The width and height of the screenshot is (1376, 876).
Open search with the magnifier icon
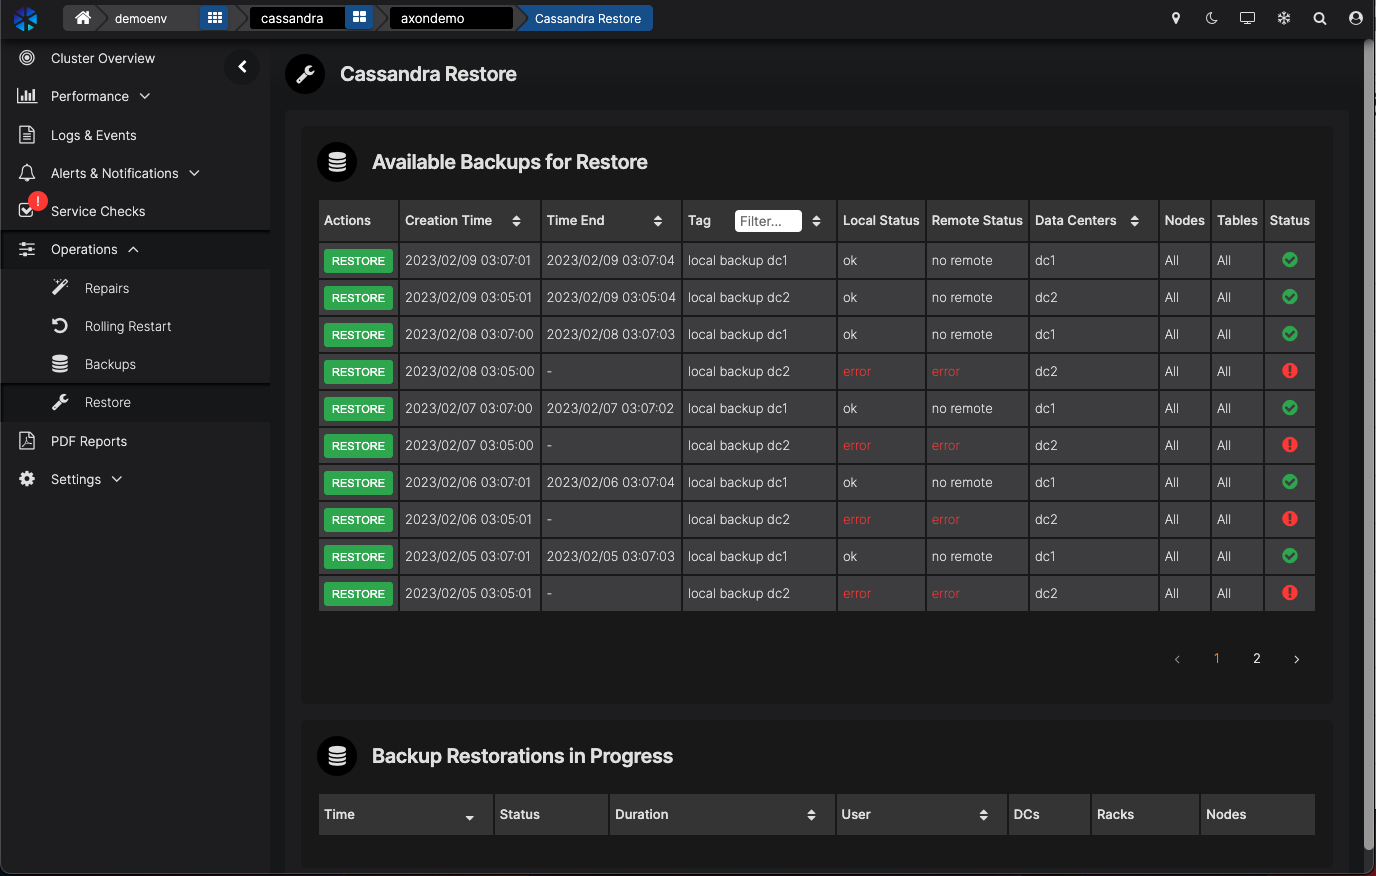tap(1320, 18)
